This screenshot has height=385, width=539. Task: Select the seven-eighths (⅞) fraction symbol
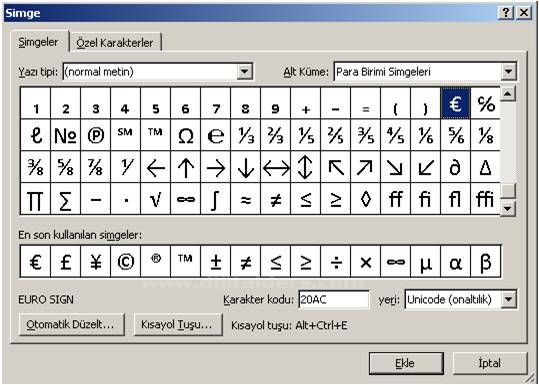click(x=95, y=167)
